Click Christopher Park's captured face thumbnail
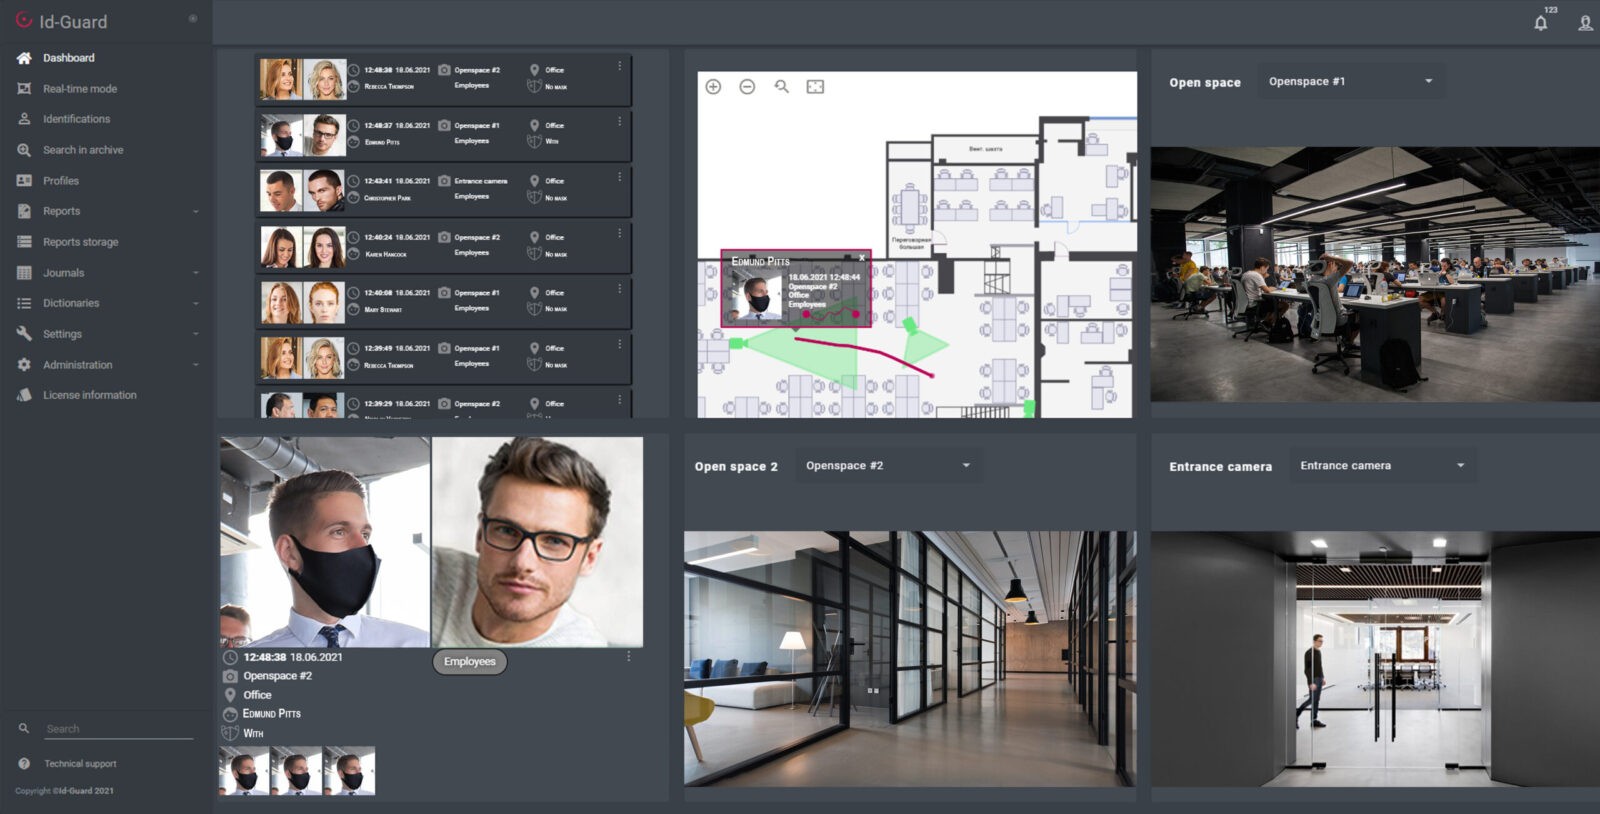 click(x=281, y=191)
